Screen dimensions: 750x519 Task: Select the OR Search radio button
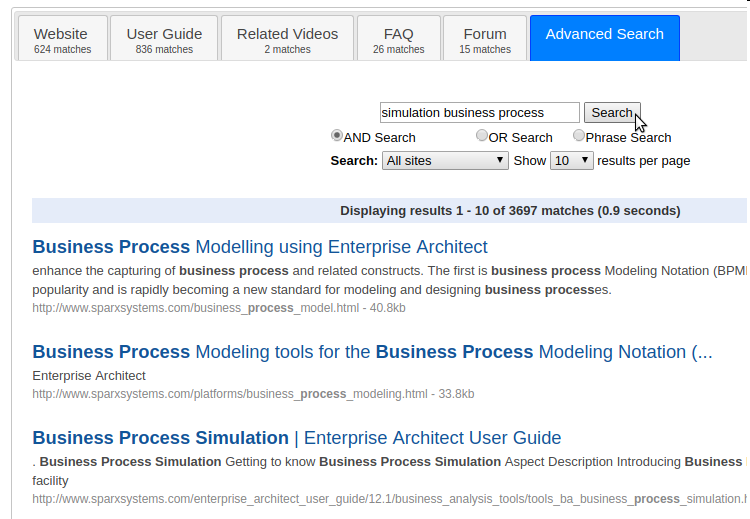click(x=482, y=136)
